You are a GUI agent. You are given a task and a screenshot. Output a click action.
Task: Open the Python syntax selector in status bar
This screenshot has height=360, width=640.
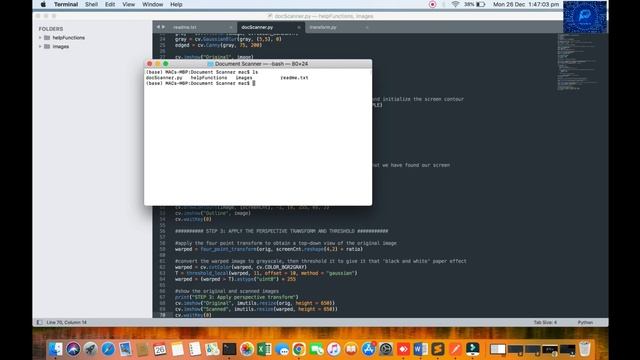pyautogui.click(x=585, y=322)
